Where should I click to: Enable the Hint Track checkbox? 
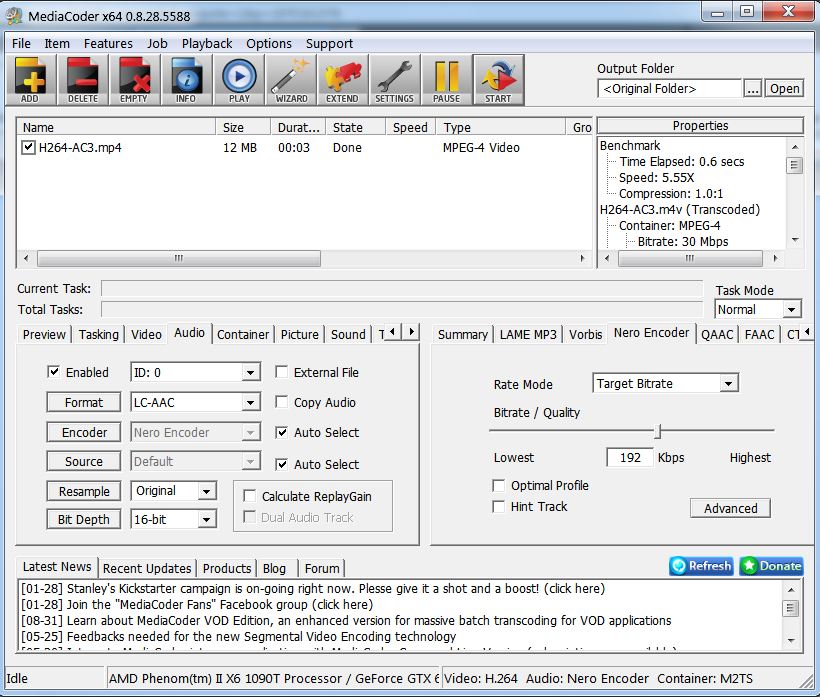tap(499, 506)
